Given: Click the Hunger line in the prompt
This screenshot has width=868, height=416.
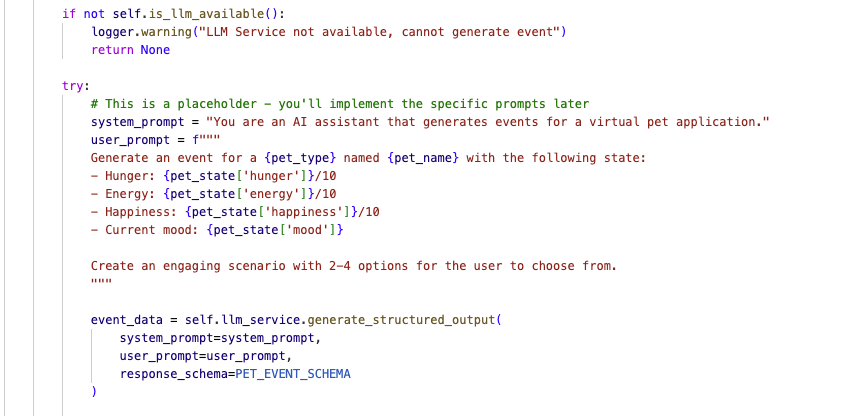Looking at the screenshot, I should [x=213, y=176].
